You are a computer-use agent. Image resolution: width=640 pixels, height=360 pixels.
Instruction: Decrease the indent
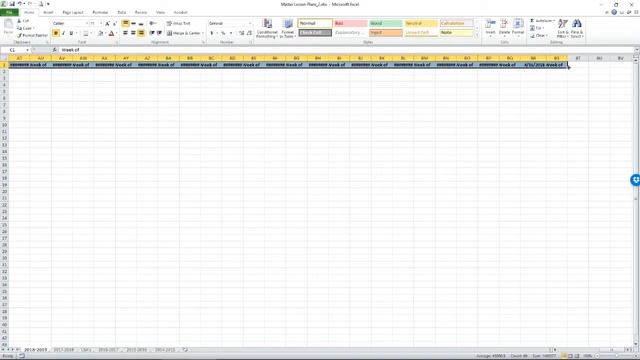[152, 33]
